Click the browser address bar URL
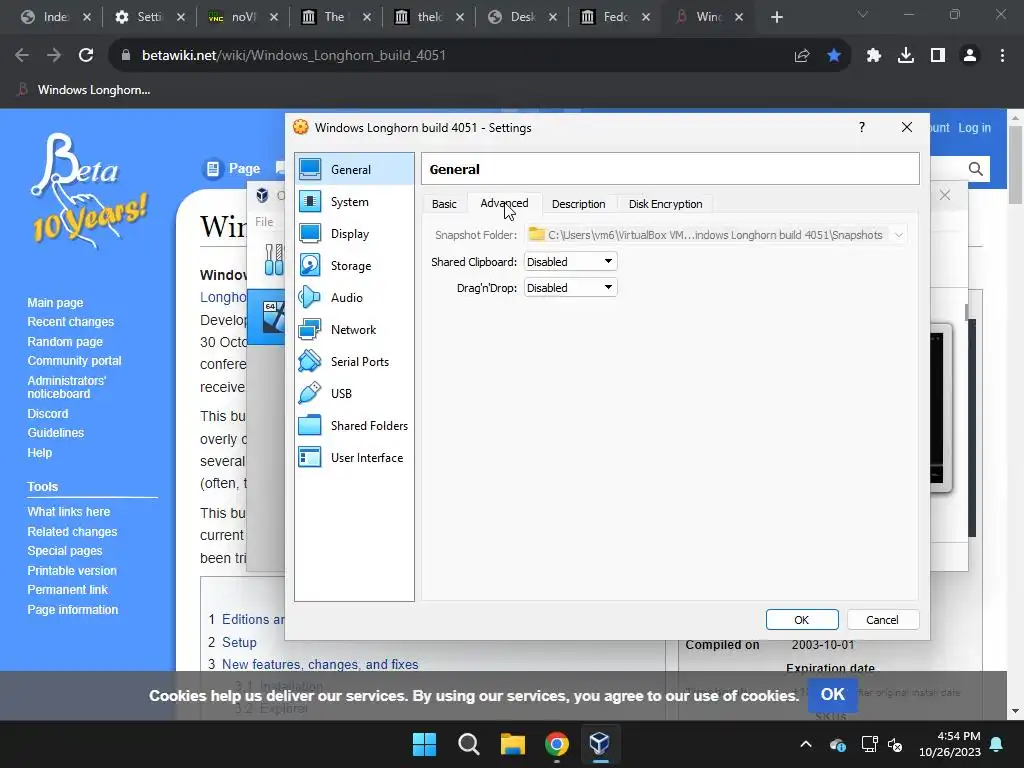Viewport: 1024px width, 768px height. pyautogui.click(x=294, y=56)
